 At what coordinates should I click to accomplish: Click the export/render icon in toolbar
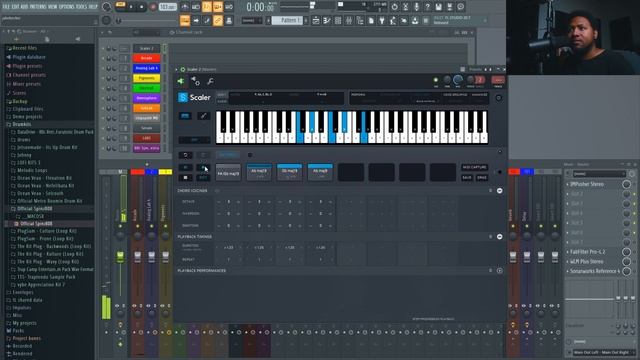click(x=449, y=7)
